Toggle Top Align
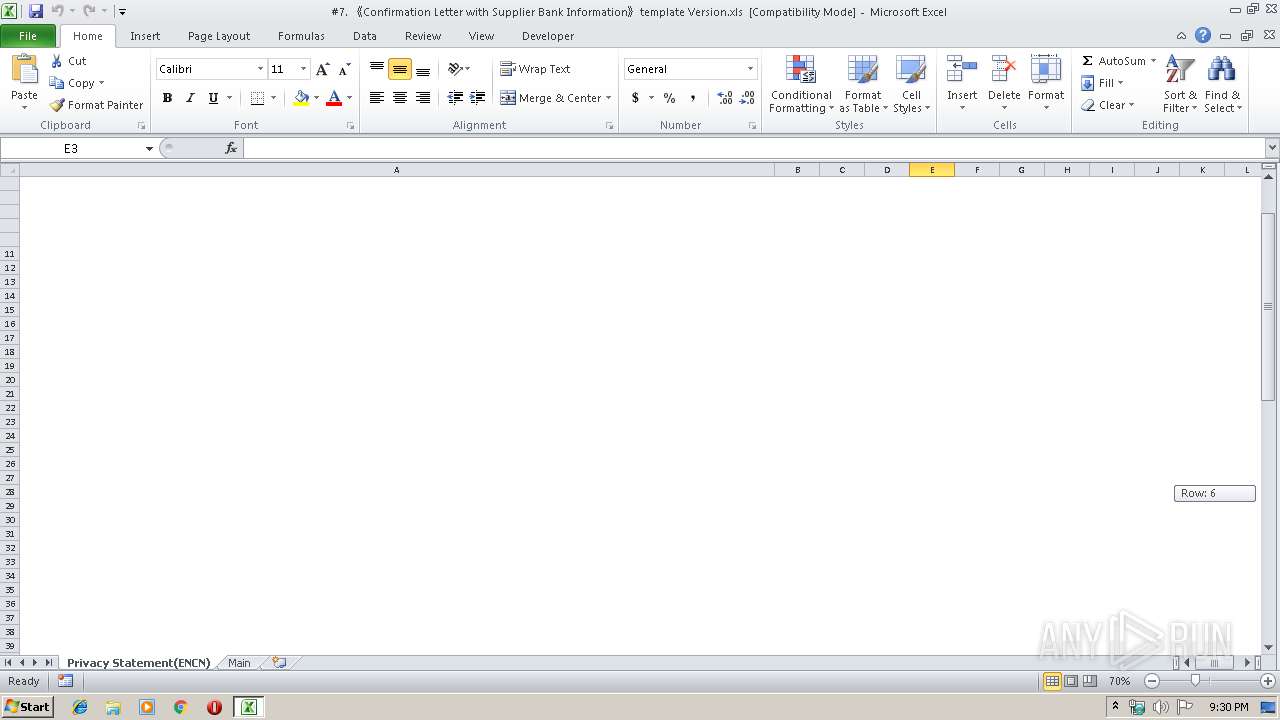This screenshot has width=1280, height=720. pyautogui.click(x=377, y=69)
